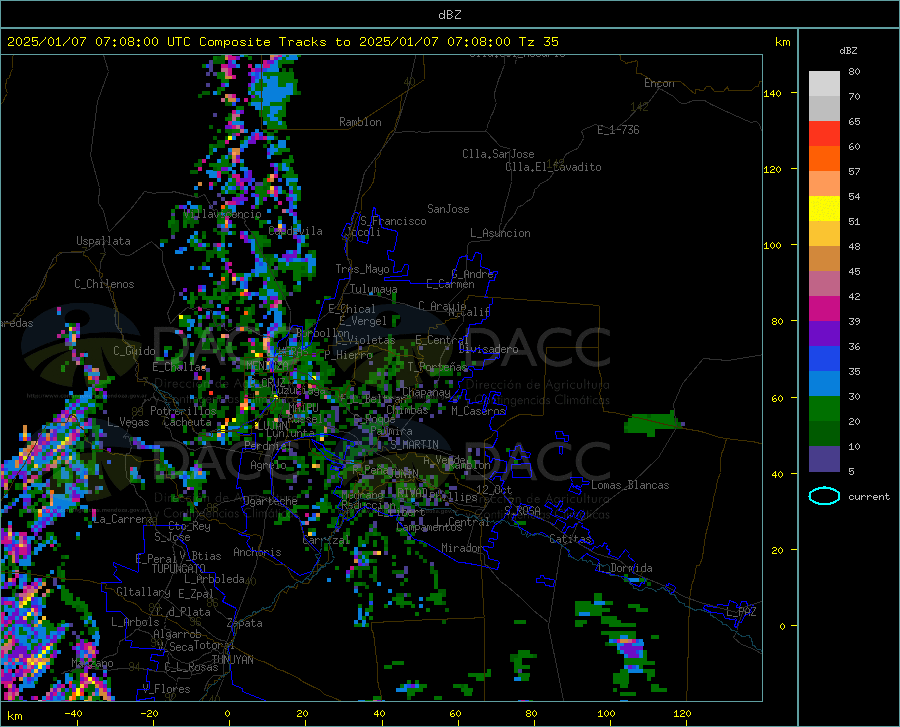Click the 'Mirador' map label
The image size is (900, 727).
click(x=462, y=548)
